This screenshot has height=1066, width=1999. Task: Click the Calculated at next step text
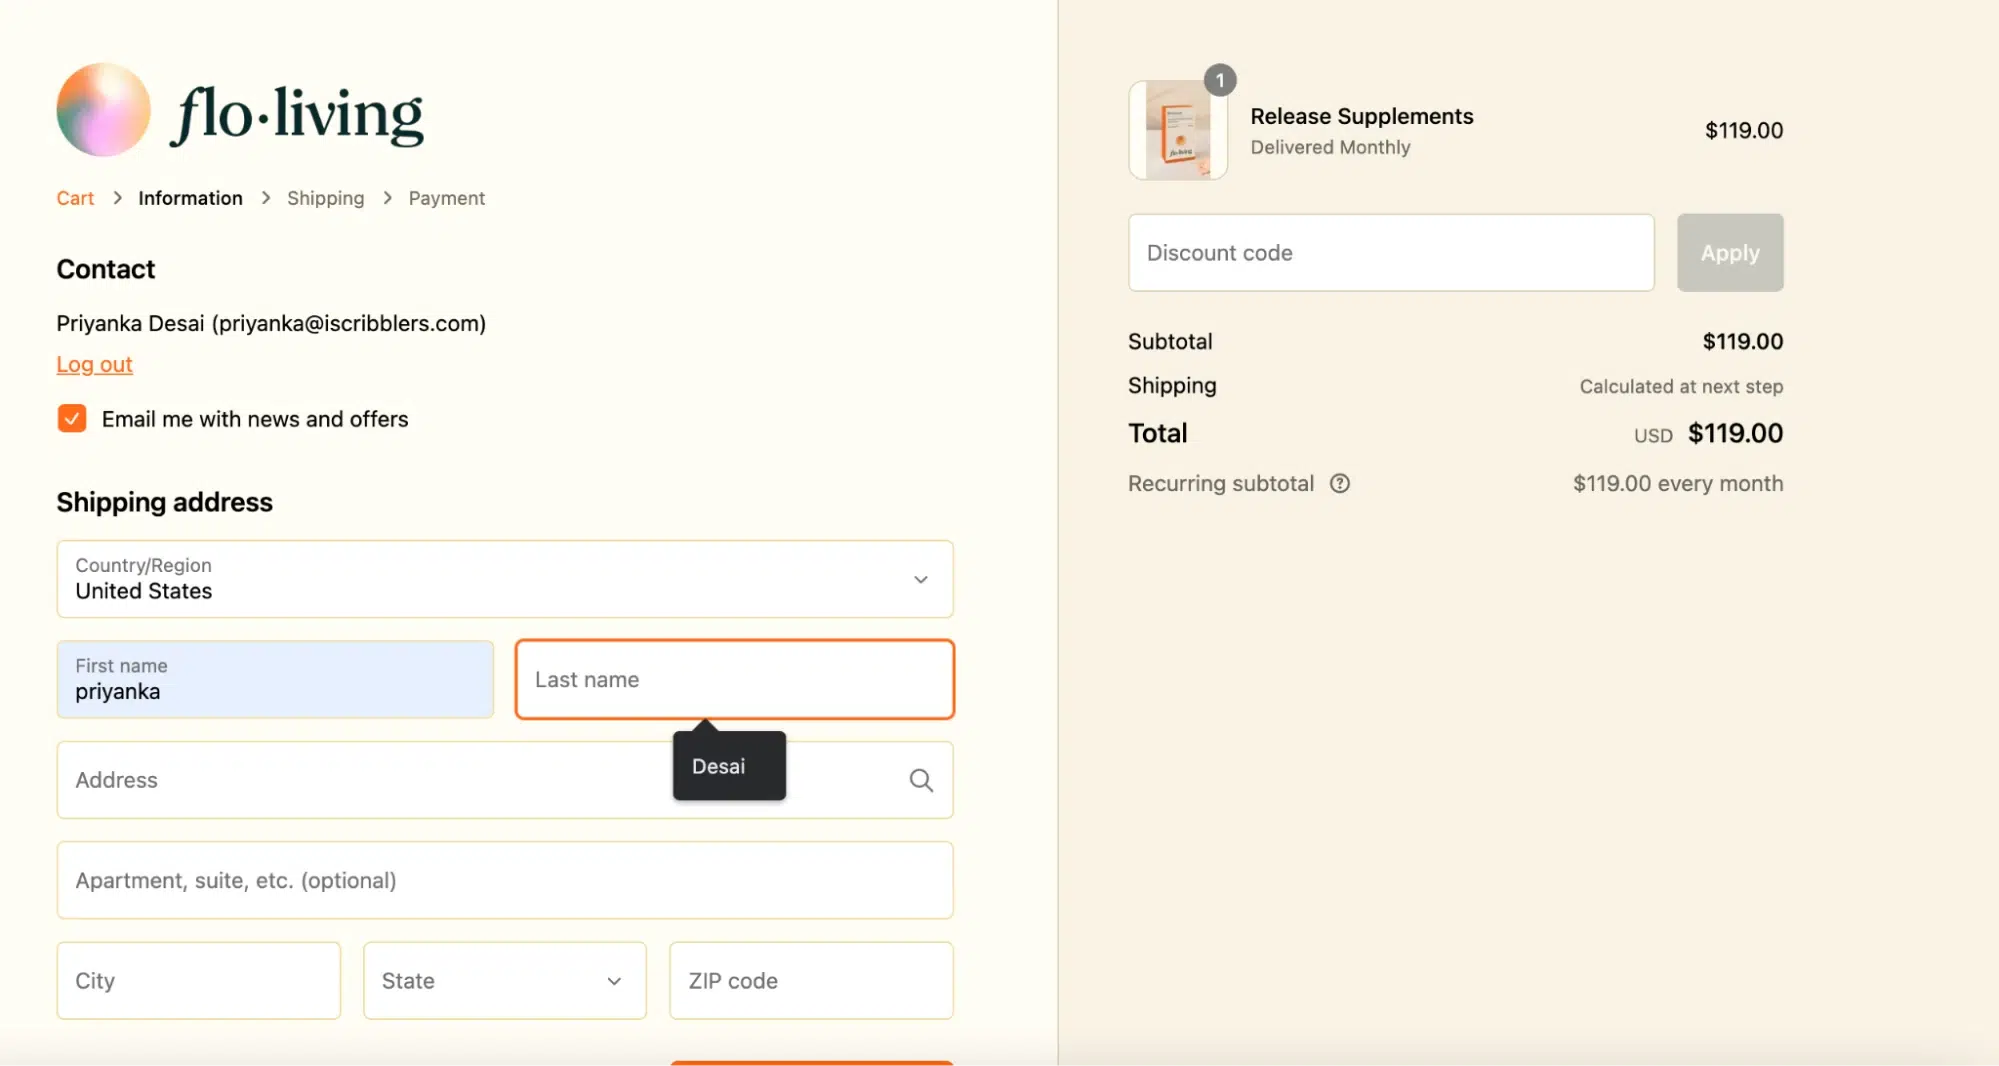click(1681, 387)
